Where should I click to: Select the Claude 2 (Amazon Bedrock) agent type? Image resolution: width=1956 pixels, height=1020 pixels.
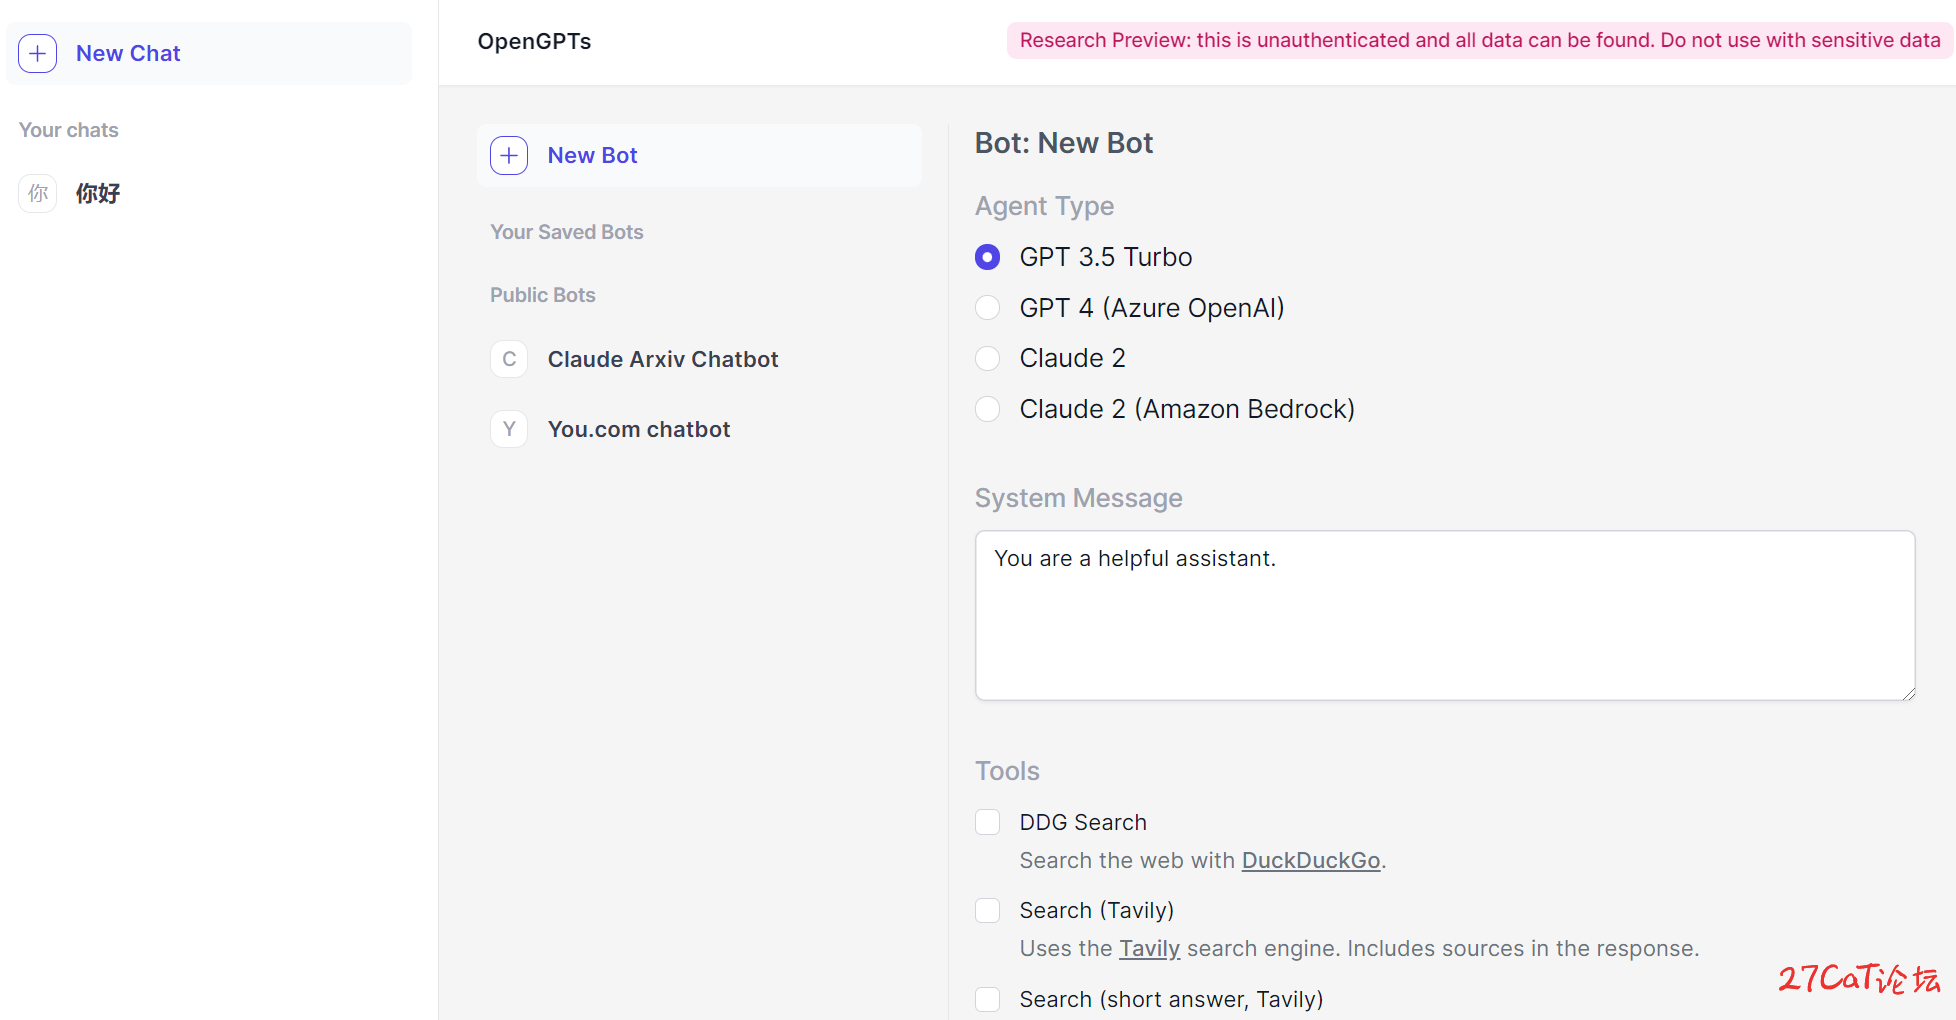click(x=987, y=409)
